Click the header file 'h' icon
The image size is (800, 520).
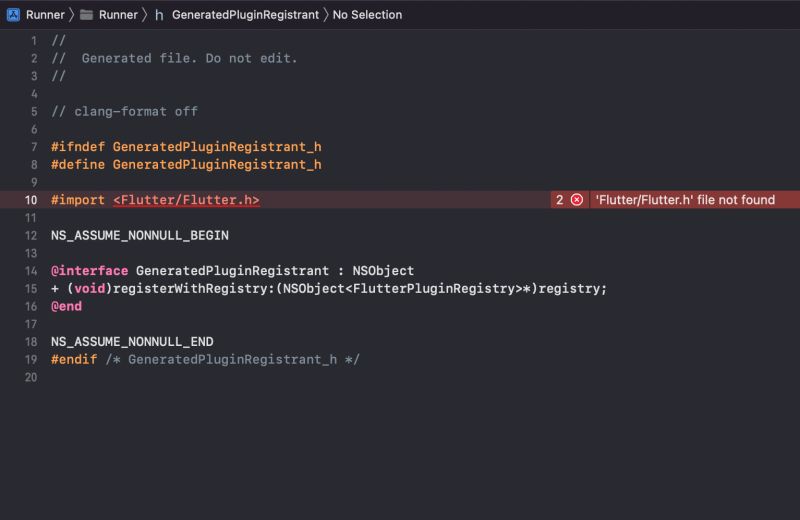point(159,15)
